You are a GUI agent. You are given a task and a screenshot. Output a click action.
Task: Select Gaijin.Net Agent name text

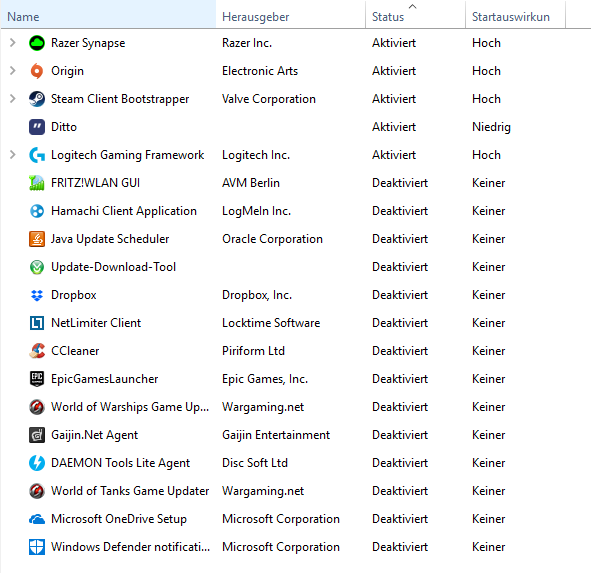[95, 435]
